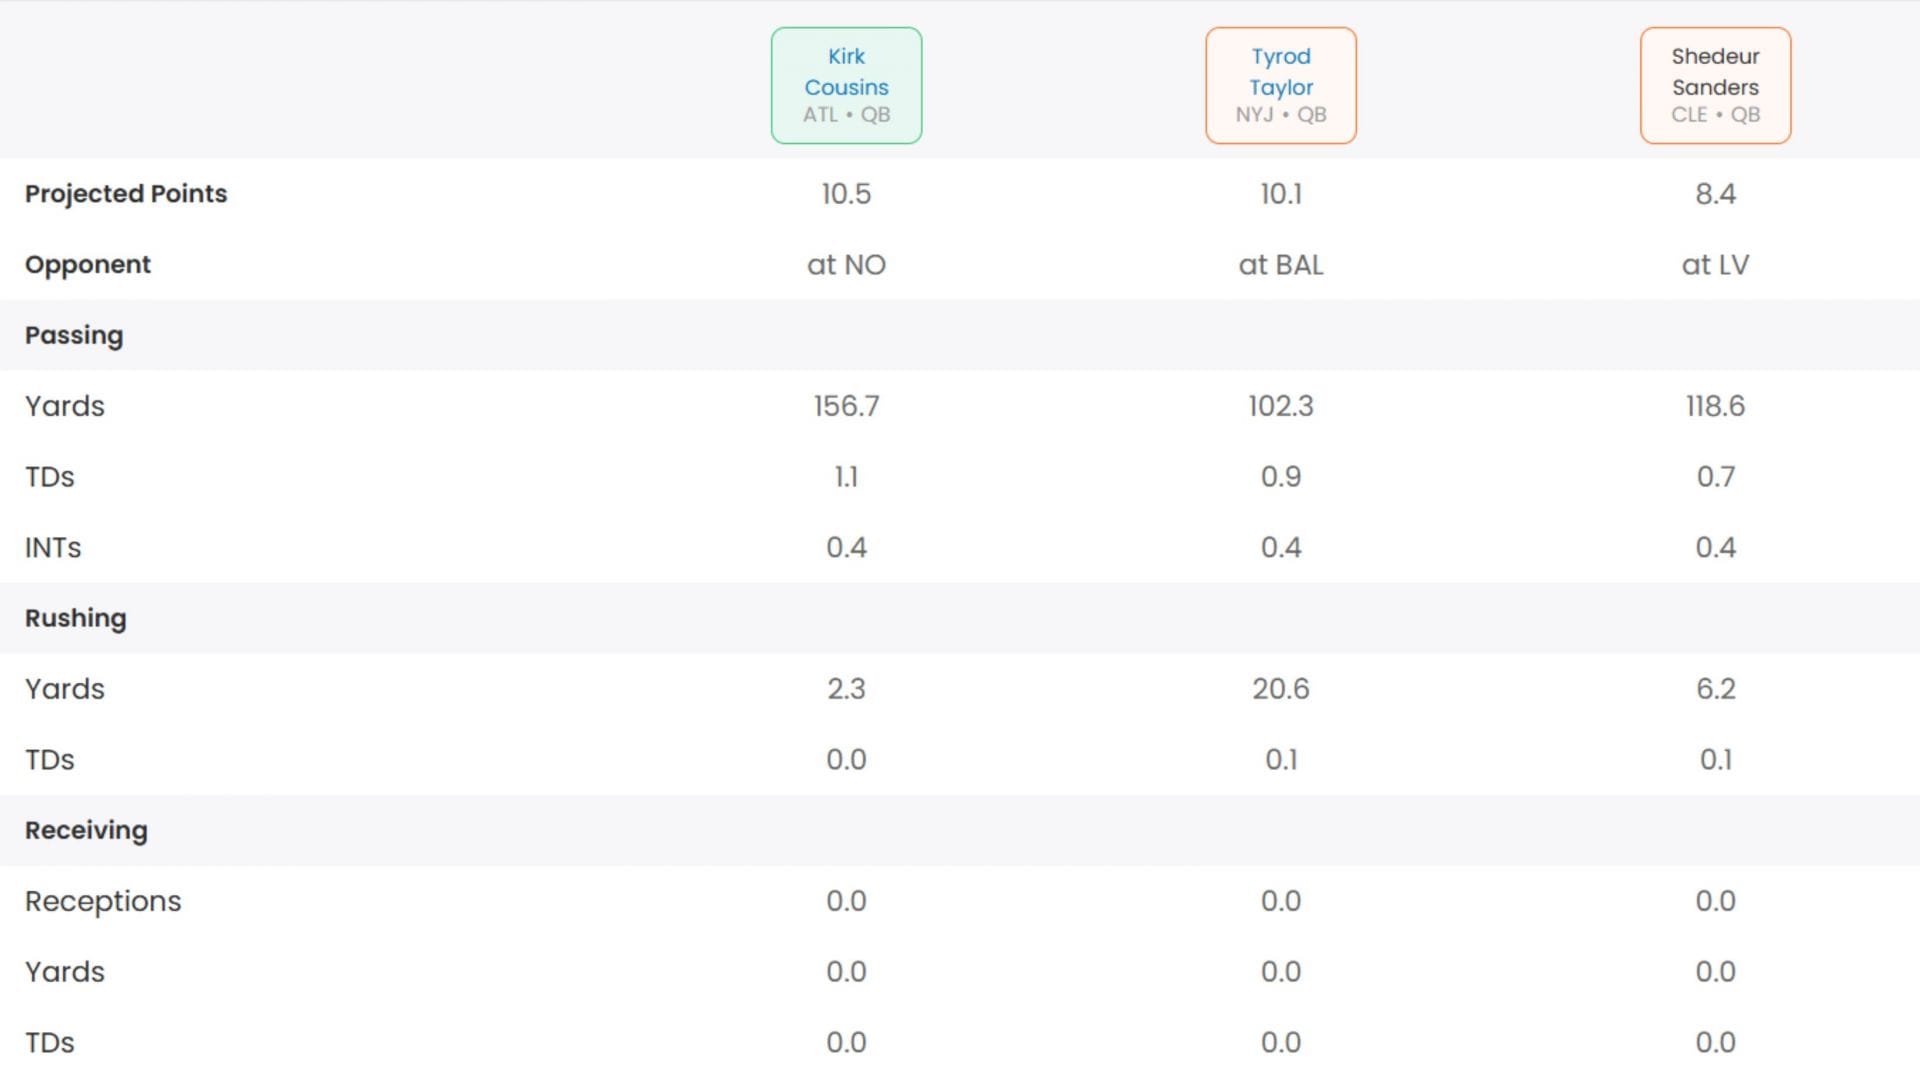Click Kirk Cousins passing yards 156.7

coord(846,406)
